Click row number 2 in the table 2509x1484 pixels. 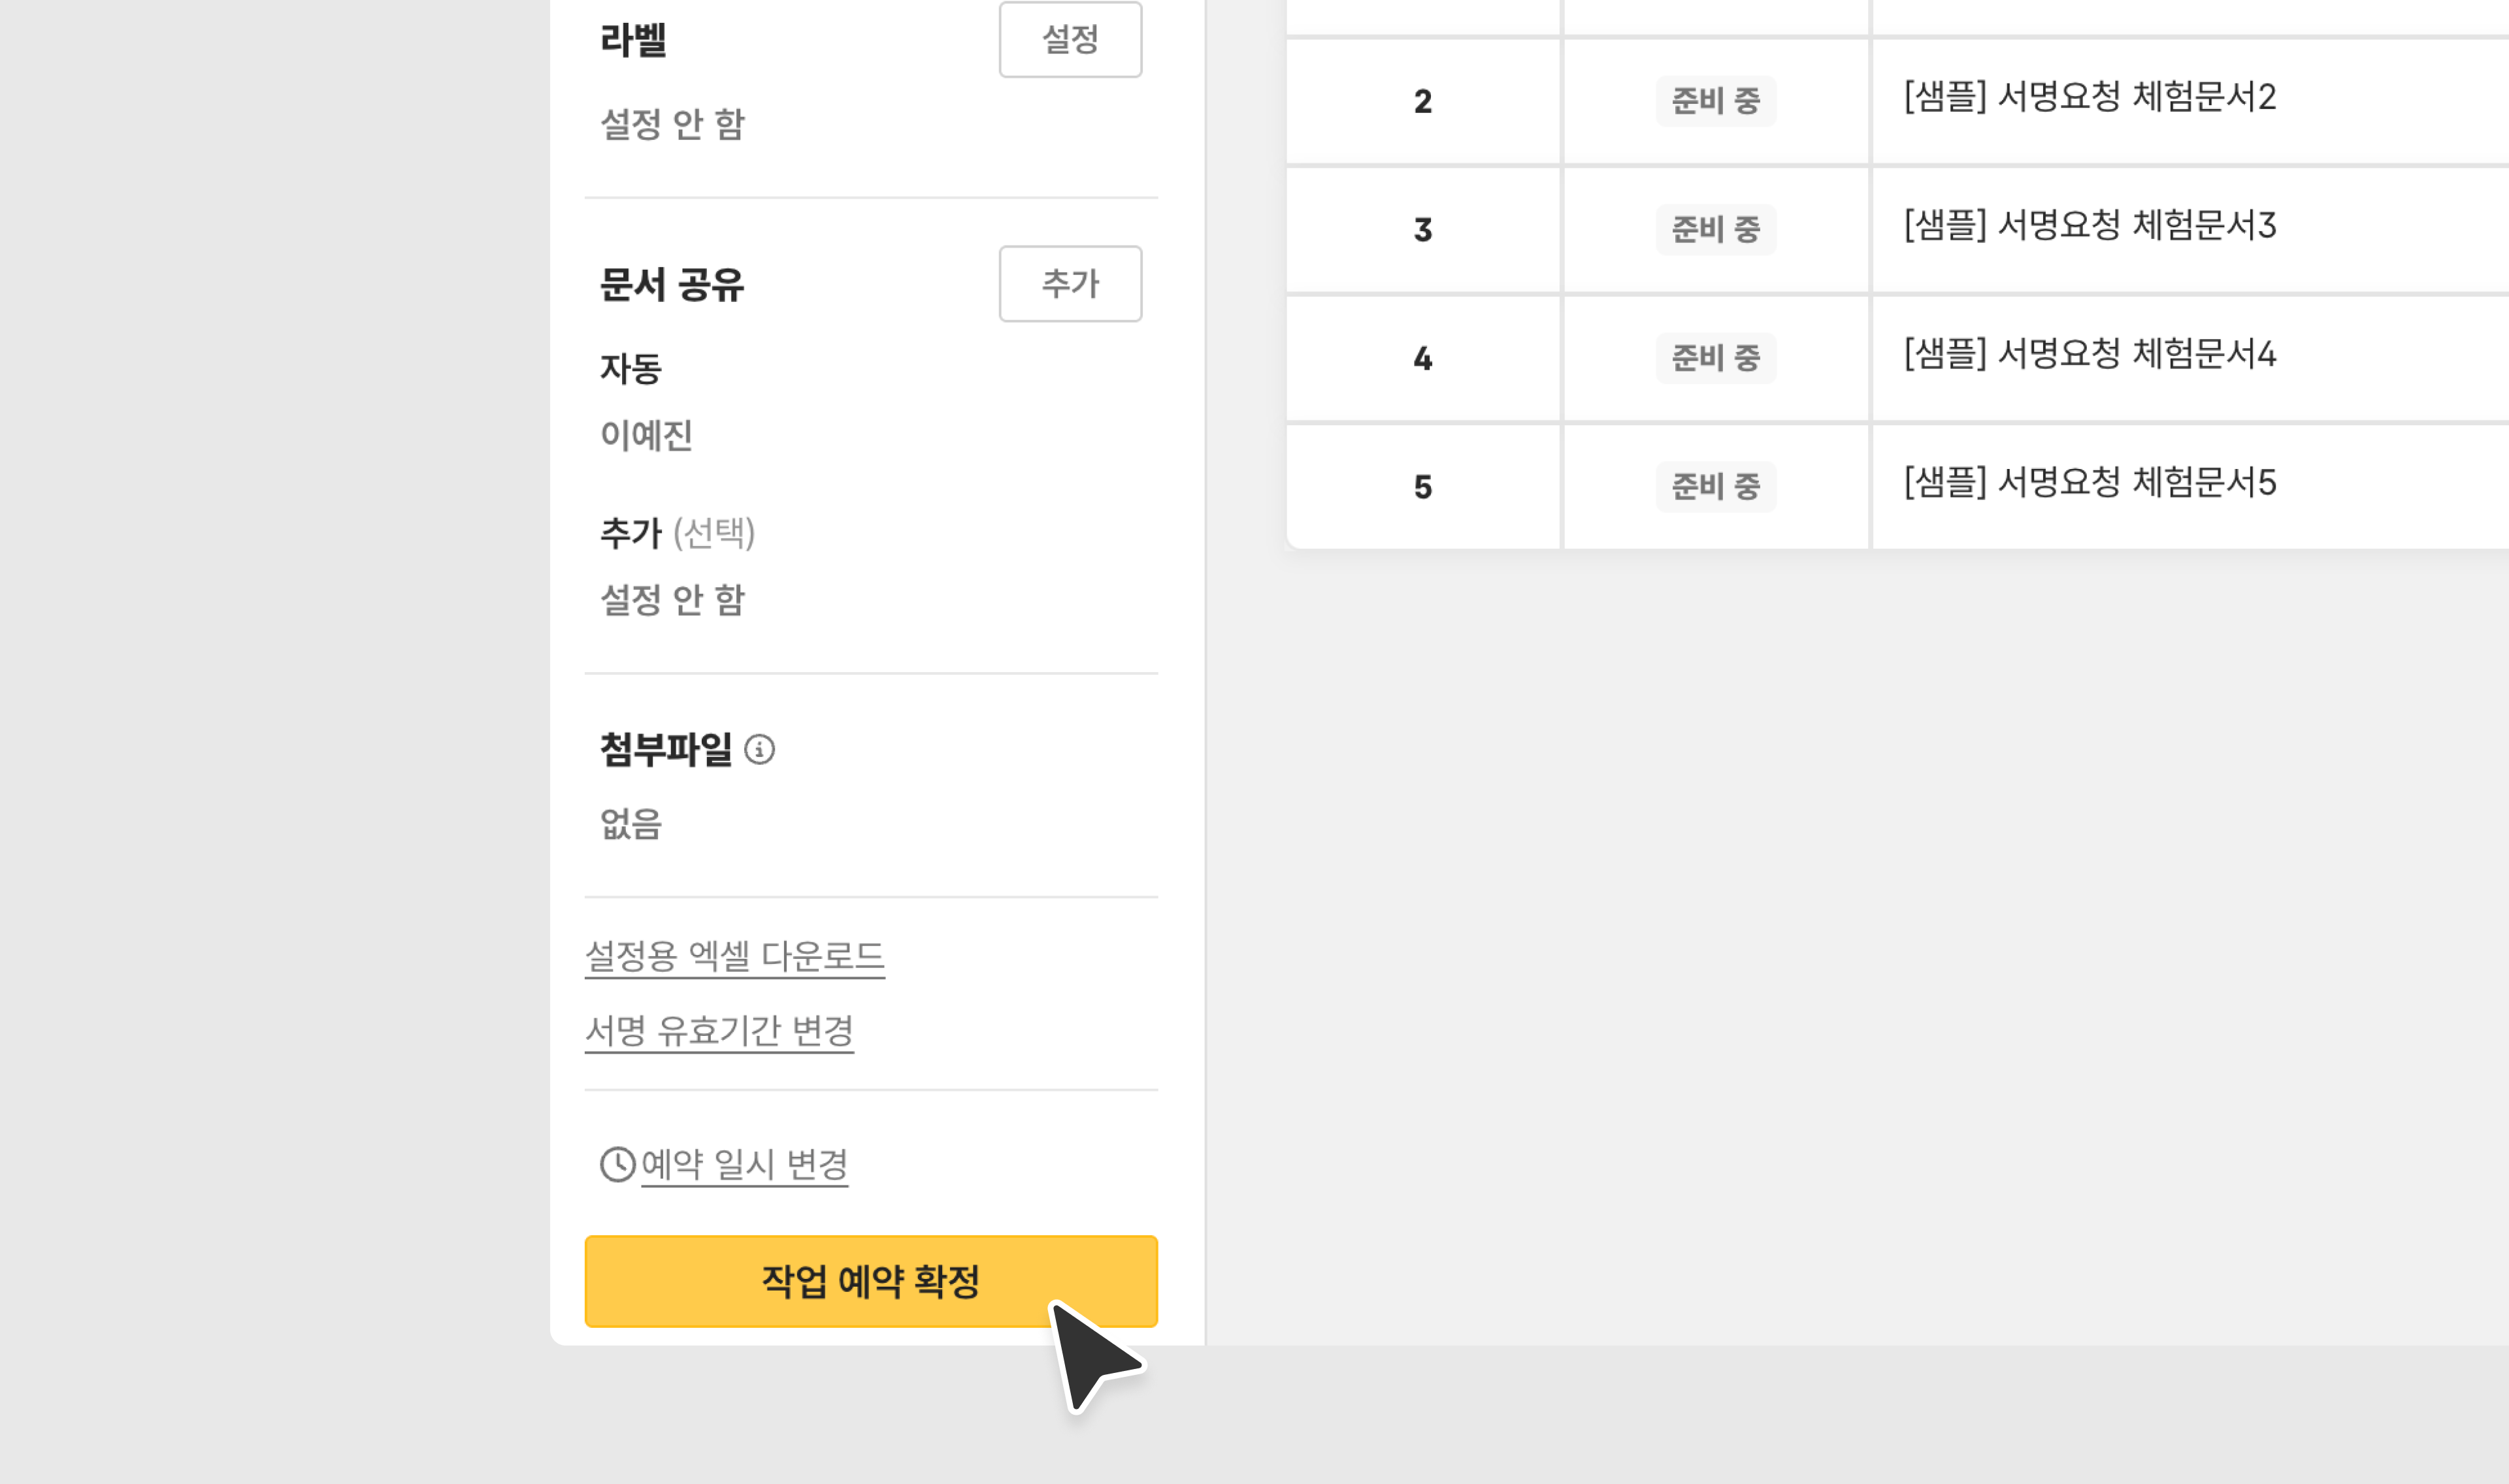click(1422, 101)
